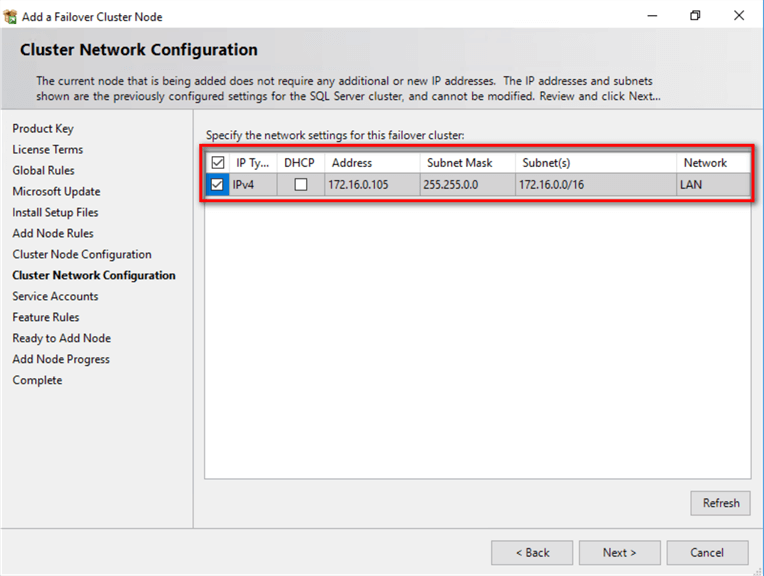Click the 172.16.0.0/16 subnet cell

pos(596,185)
